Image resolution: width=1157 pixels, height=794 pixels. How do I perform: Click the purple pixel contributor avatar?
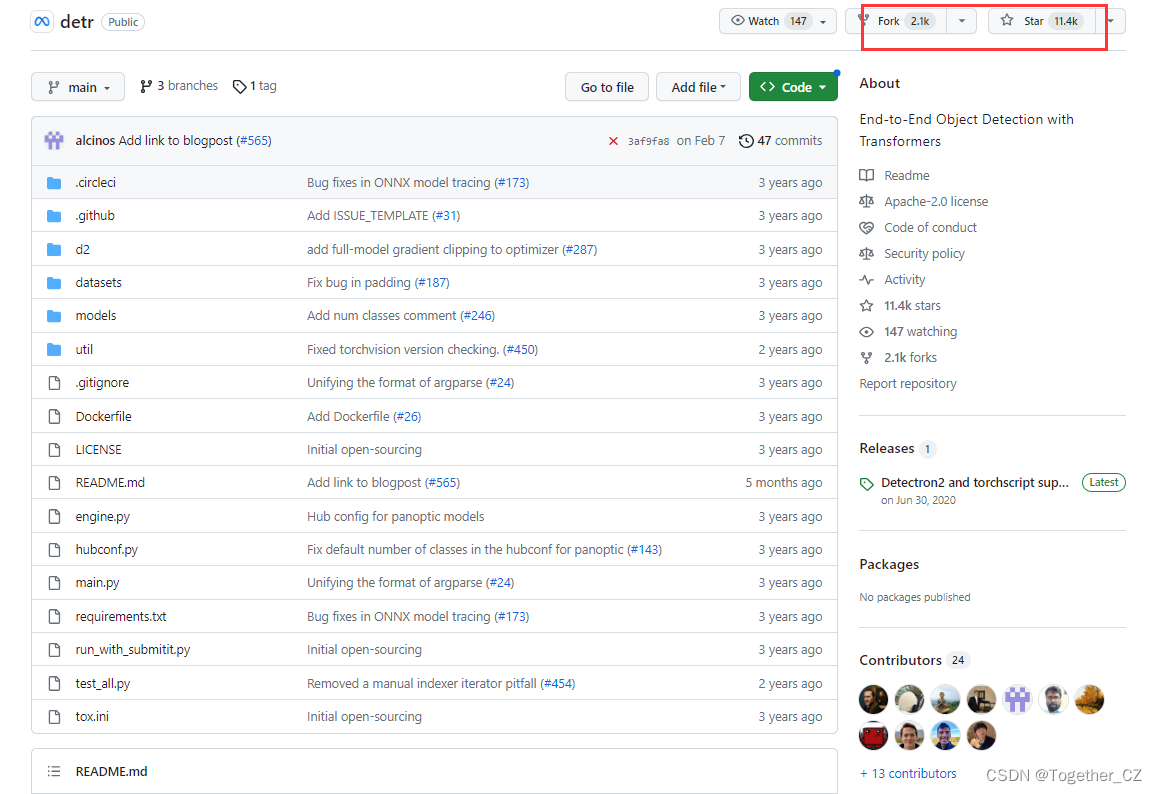click(x=1017, y=699)
